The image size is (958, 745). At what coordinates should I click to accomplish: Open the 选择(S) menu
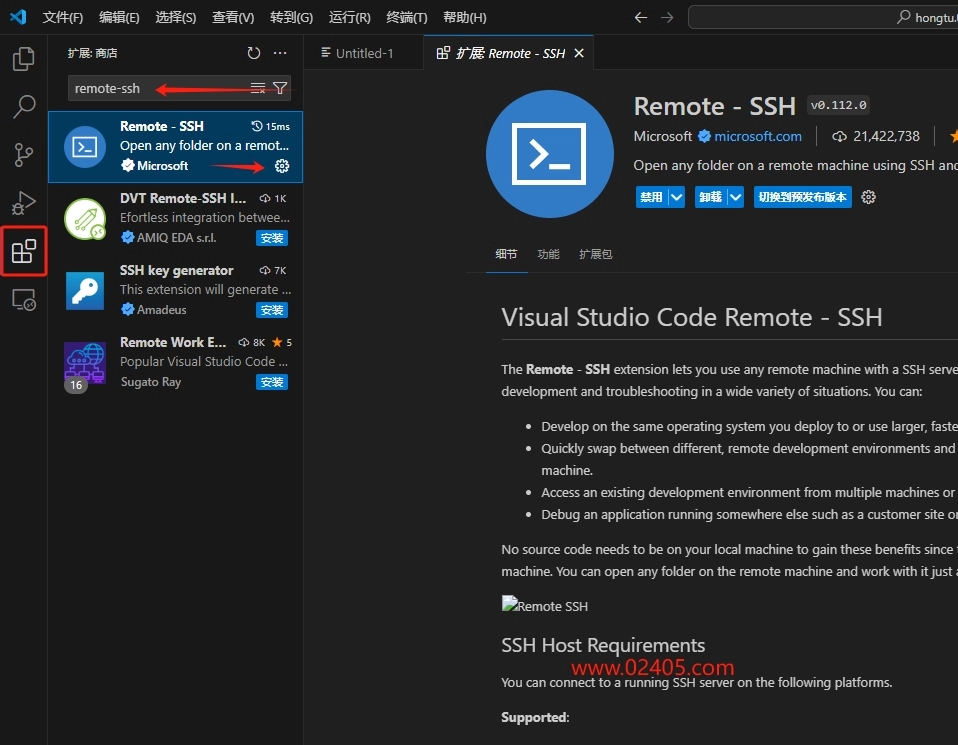coord(175,17)
